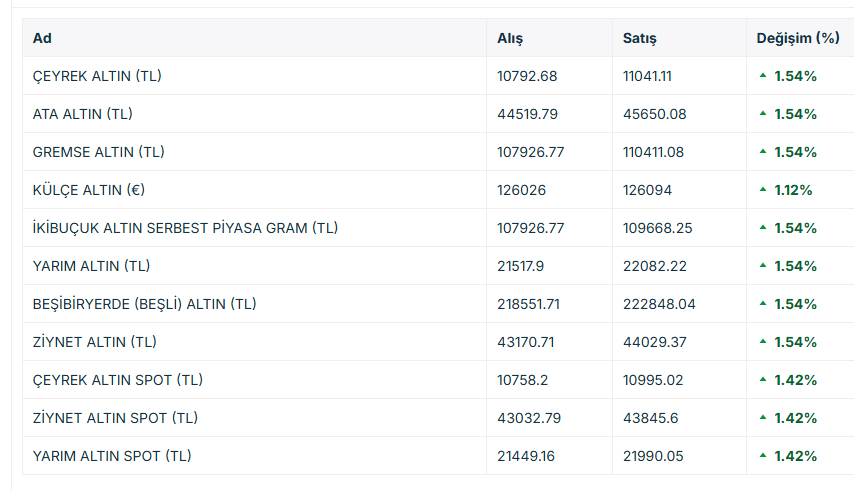Image resolution: width=854 pixels, height=491 pixels.
Task: Click buy price 21449.16
Action: coord(526,456)
